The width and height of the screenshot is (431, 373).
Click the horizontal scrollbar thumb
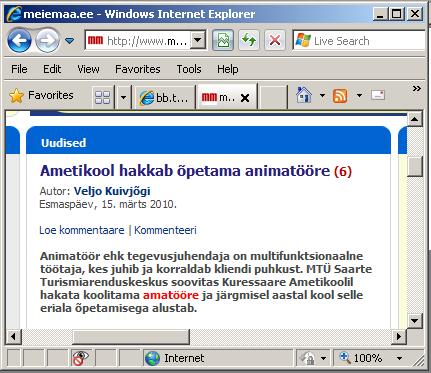[x=131, y=336]
